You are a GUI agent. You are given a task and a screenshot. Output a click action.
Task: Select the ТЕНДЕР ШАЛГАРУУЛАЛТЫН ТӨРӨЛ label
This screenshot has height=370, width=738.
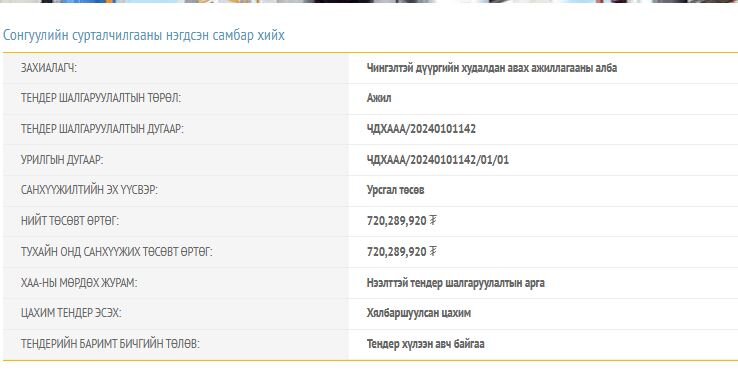pyautogui.click(x=101, y=98)
